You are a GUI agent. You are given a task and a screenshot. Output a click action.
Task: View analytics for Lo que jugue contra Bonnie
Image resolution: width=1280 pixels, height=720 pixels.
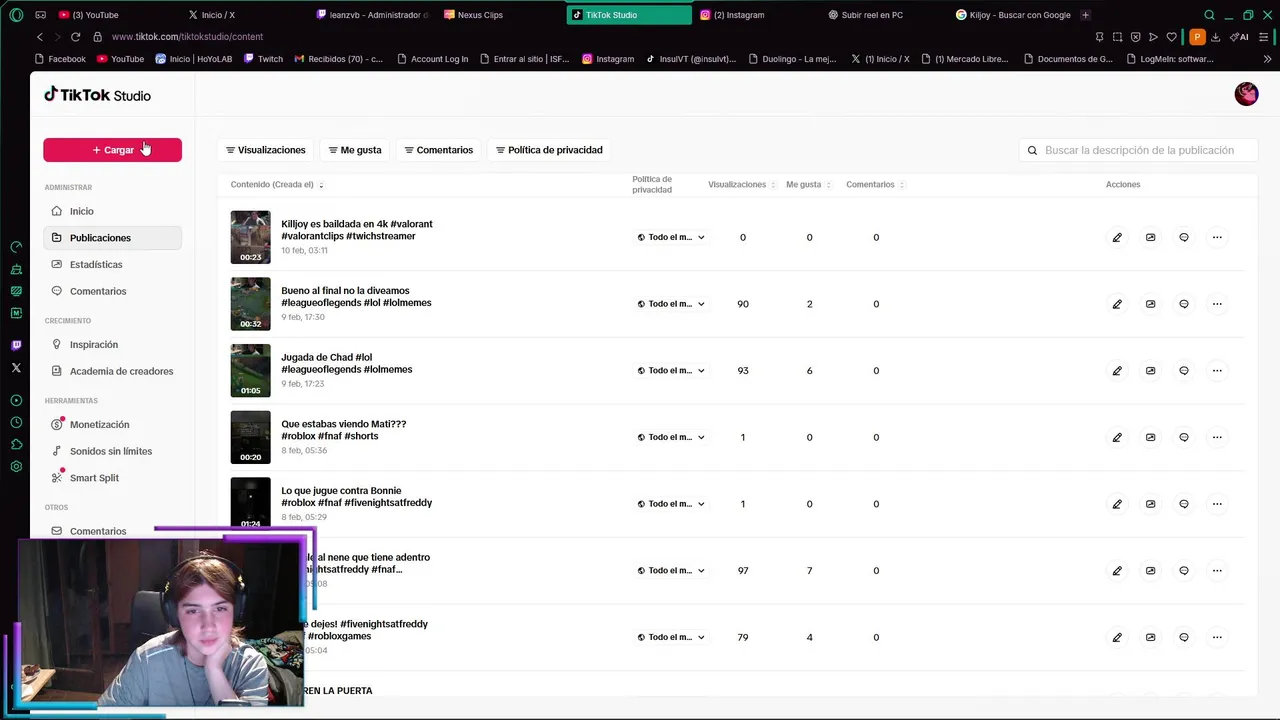point(1150,504)
